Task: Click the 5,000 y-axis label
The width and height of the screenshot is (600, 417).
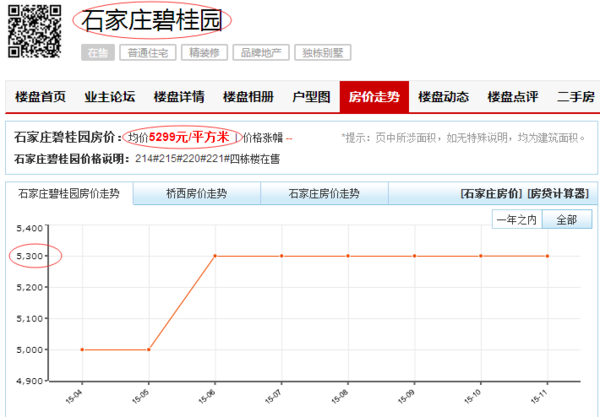Action: pos(29,350)
